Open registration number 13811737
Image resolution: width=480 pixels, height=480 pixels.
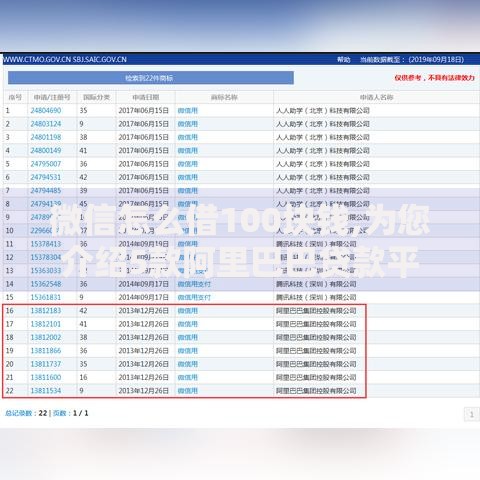coord(46,364)
